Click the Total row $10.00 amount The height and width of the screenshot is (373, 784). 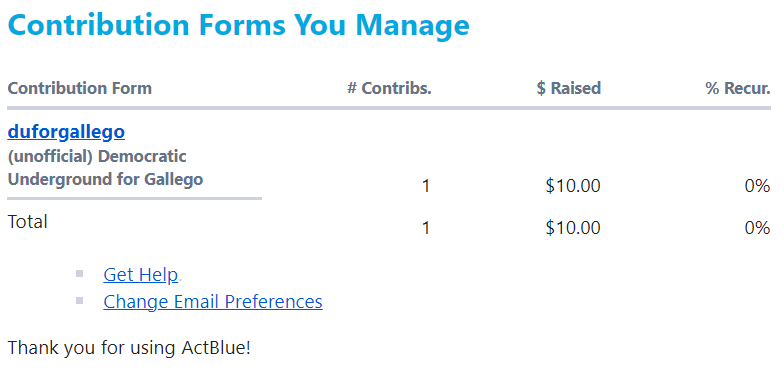tap(573, 228)
